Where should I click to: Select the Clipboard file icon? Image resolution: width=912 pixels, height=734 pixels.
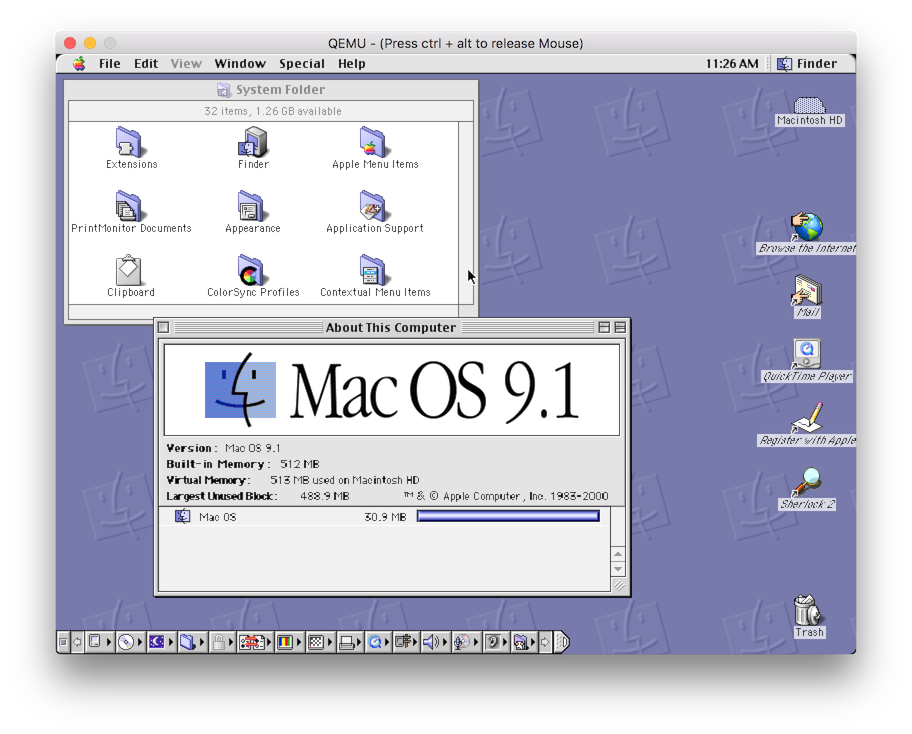pos(130,271)
